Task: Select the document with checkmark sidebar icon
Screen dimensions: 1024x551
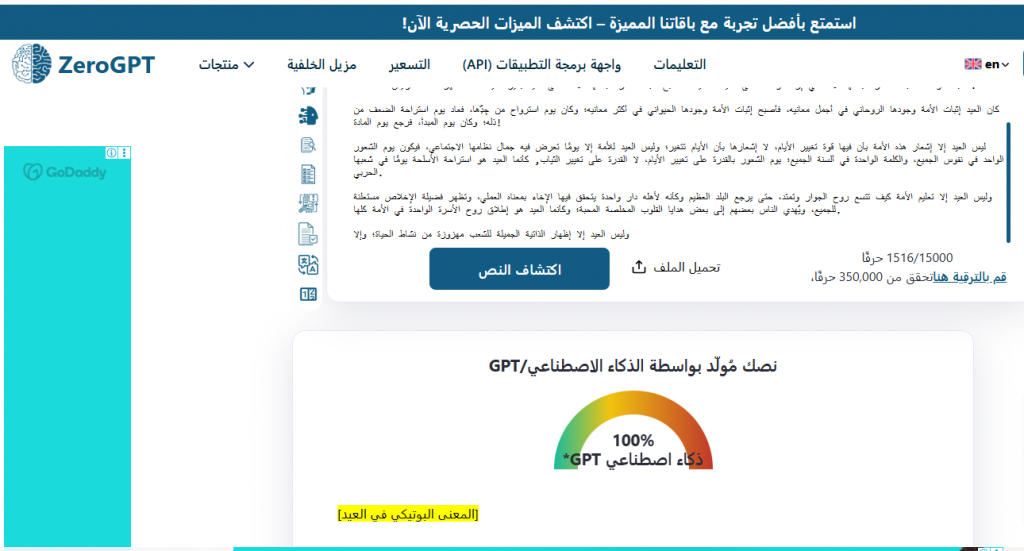Action: coord(308,234)
